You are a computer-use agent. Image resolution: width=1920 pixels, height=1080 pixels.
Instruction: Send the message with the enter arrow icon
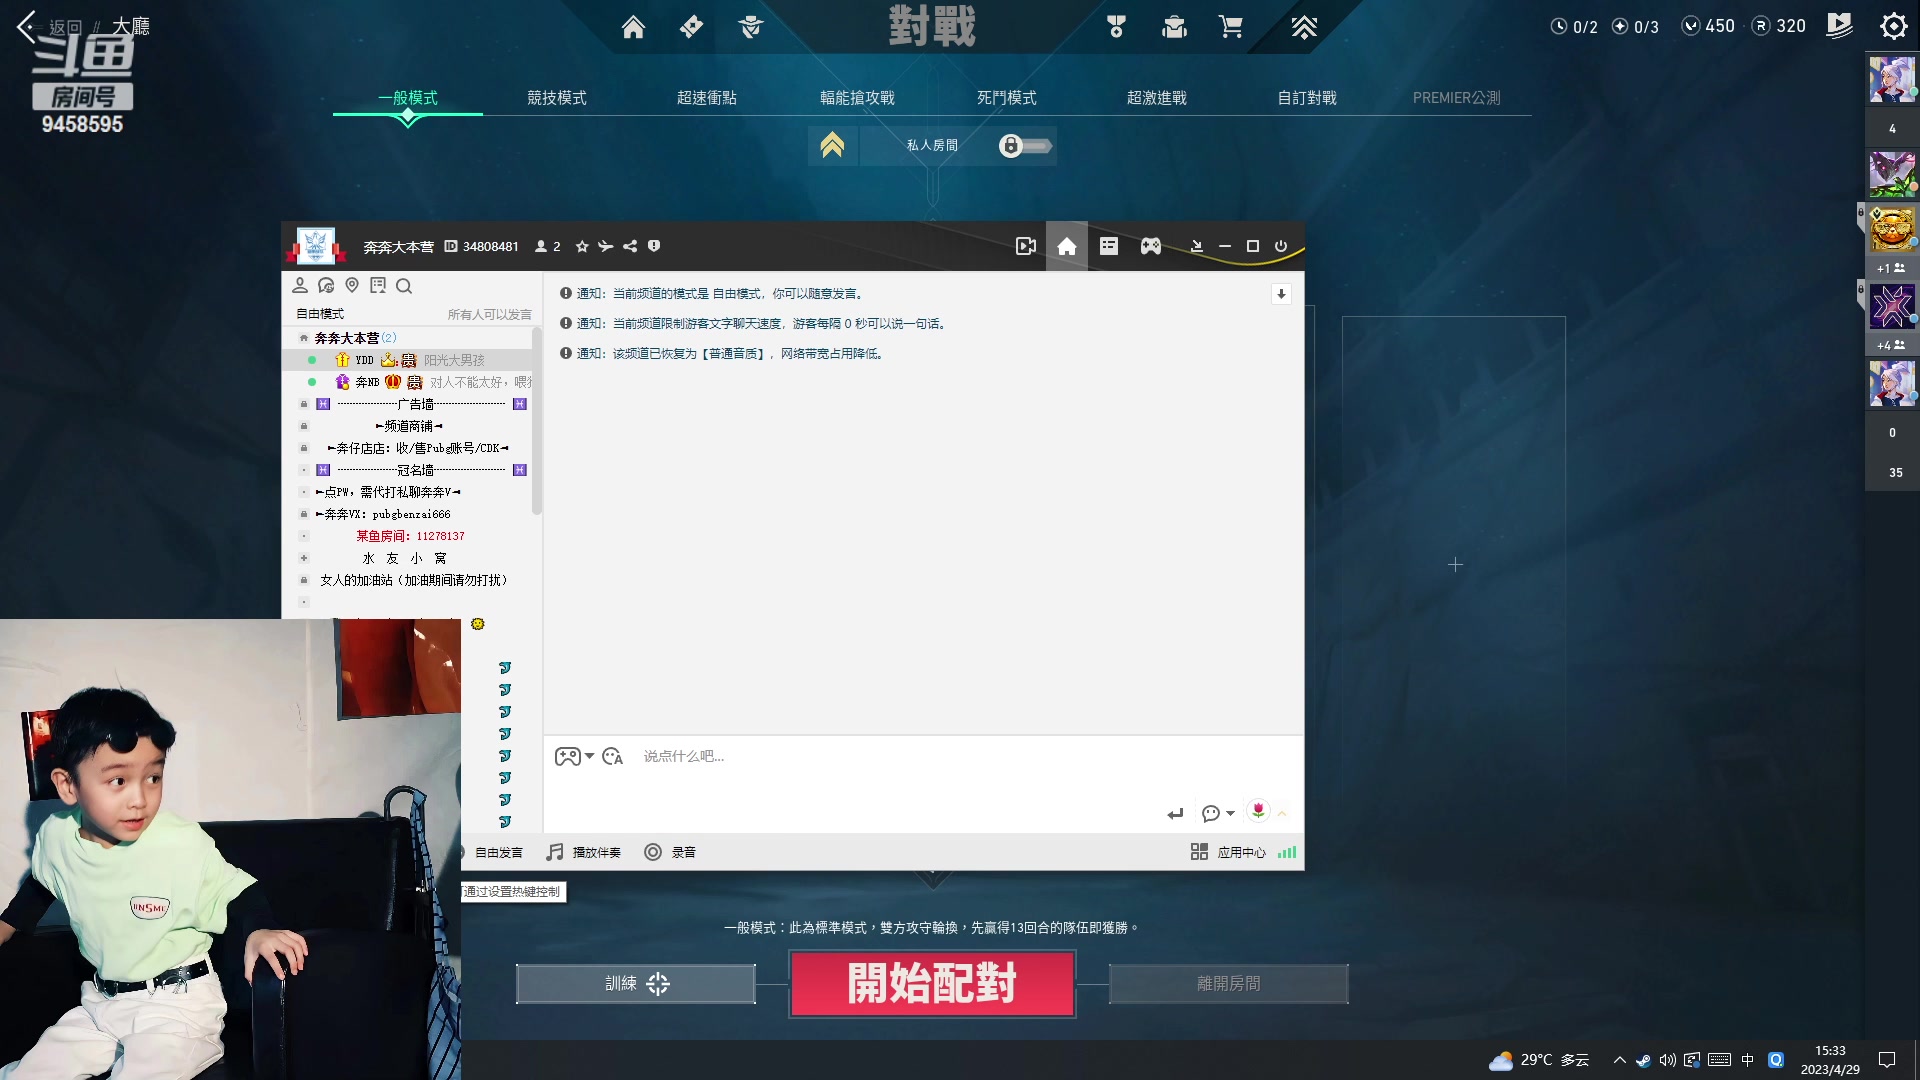[1175, 814]
